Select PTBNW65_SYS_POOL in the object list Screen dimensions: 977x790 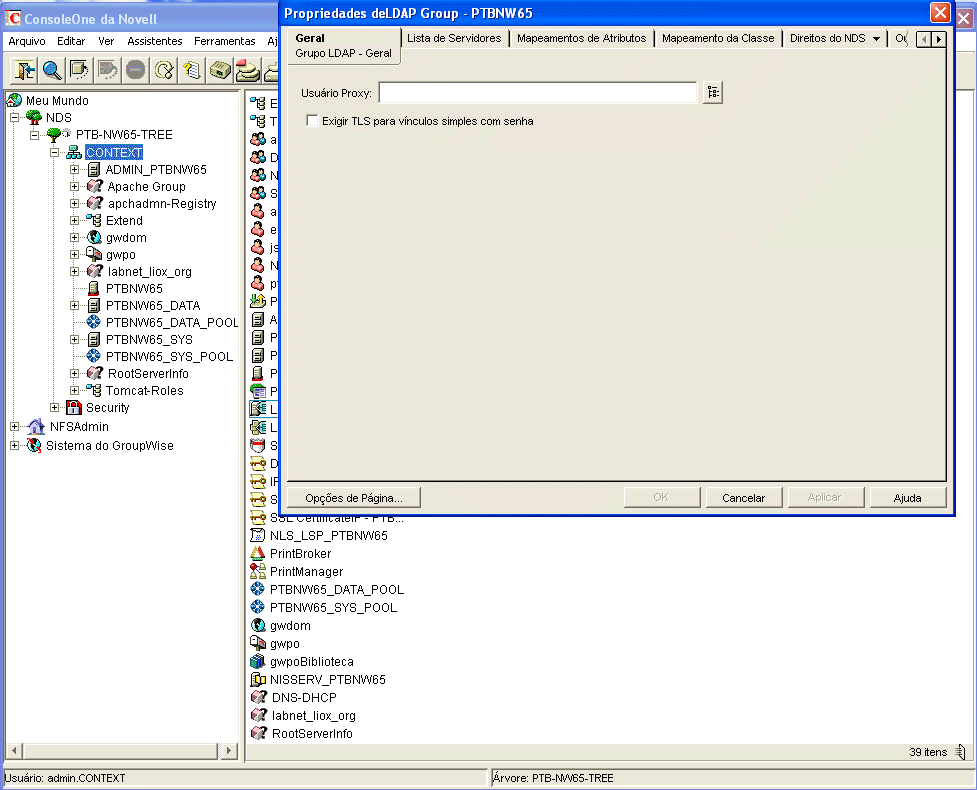pos(333,607)
